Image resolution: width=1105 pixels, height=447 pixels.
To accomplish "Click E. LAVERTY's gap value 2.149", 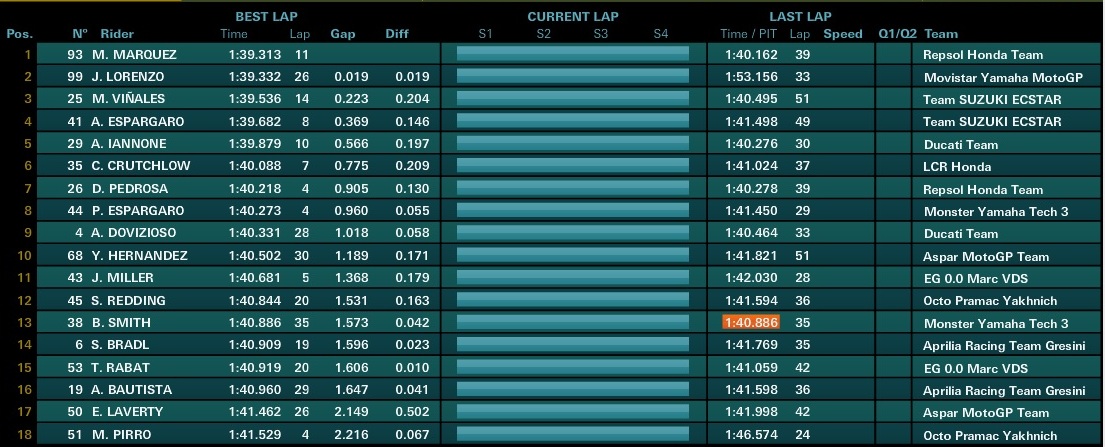I will (x=351, y=412).
